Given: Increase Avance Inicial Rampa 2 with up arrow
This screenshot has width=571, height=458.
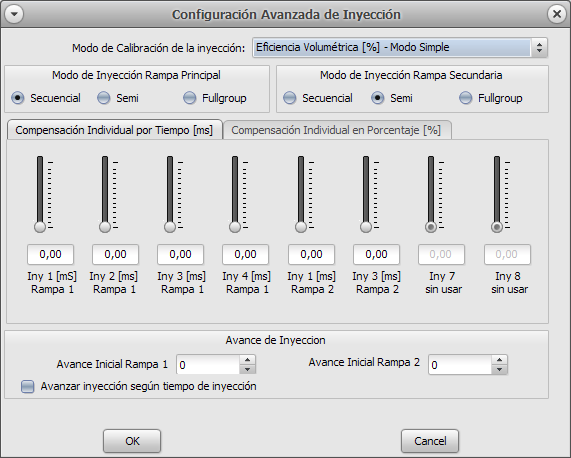Looking at the screenshot, I should point(499,360).
